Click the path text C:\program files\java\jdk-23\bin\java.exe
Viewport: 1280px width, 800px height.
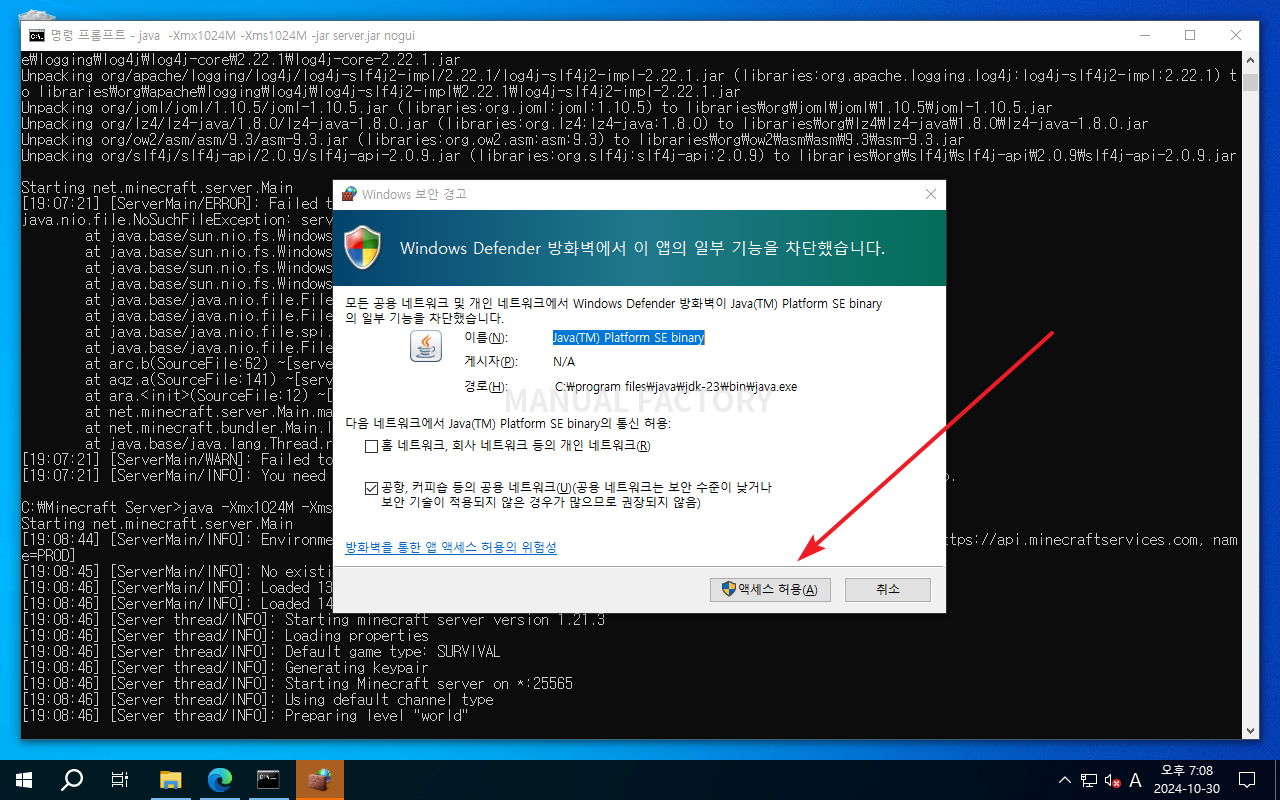(676, 387)
